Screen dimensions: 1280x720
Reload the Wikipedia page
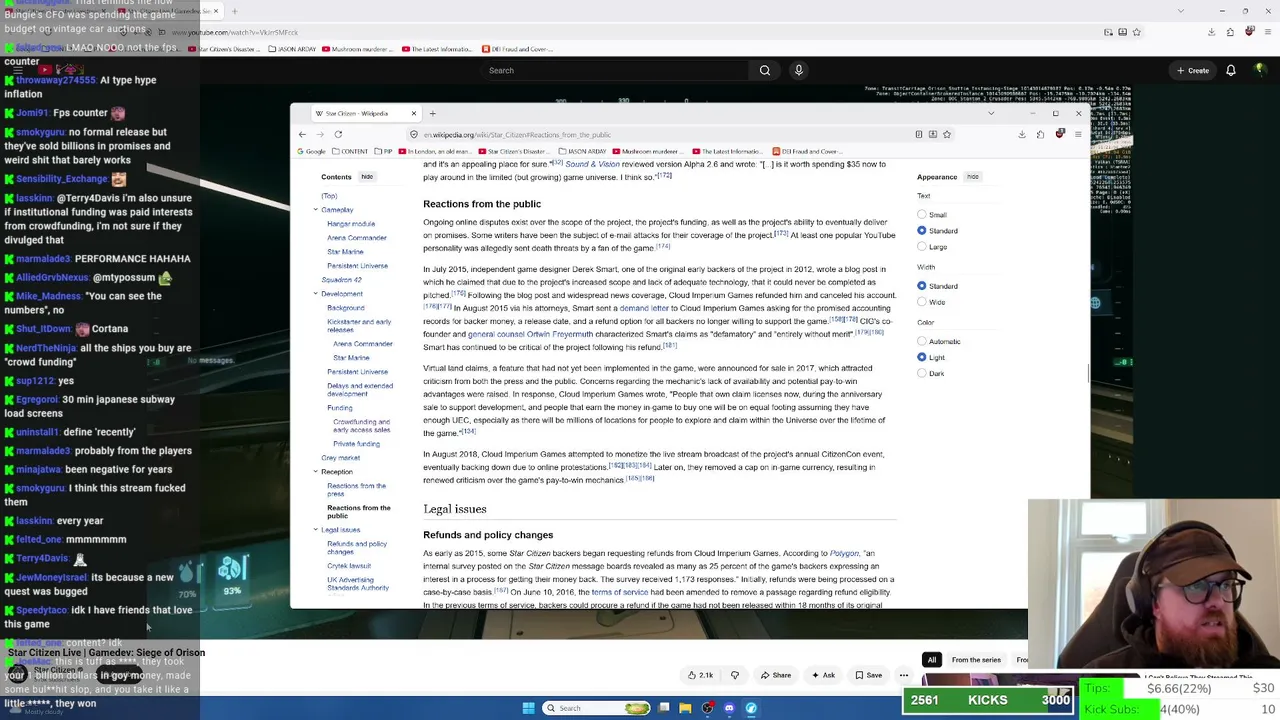(x=338, y=134)
